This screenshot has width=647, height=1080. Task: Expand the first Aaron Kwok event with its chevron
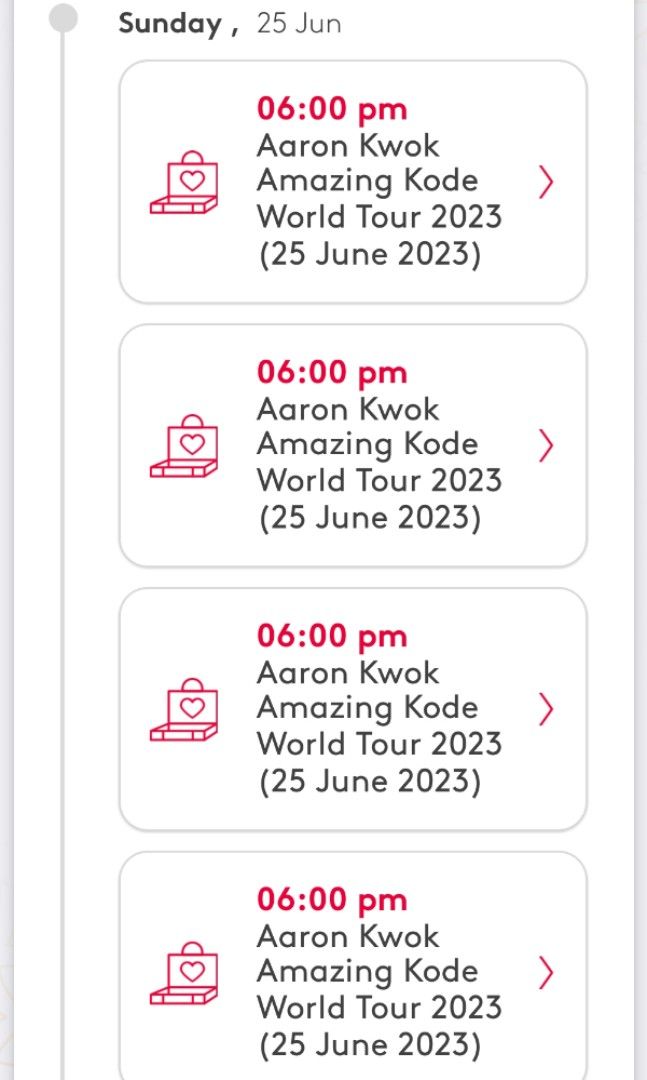(x=545, y=183)
